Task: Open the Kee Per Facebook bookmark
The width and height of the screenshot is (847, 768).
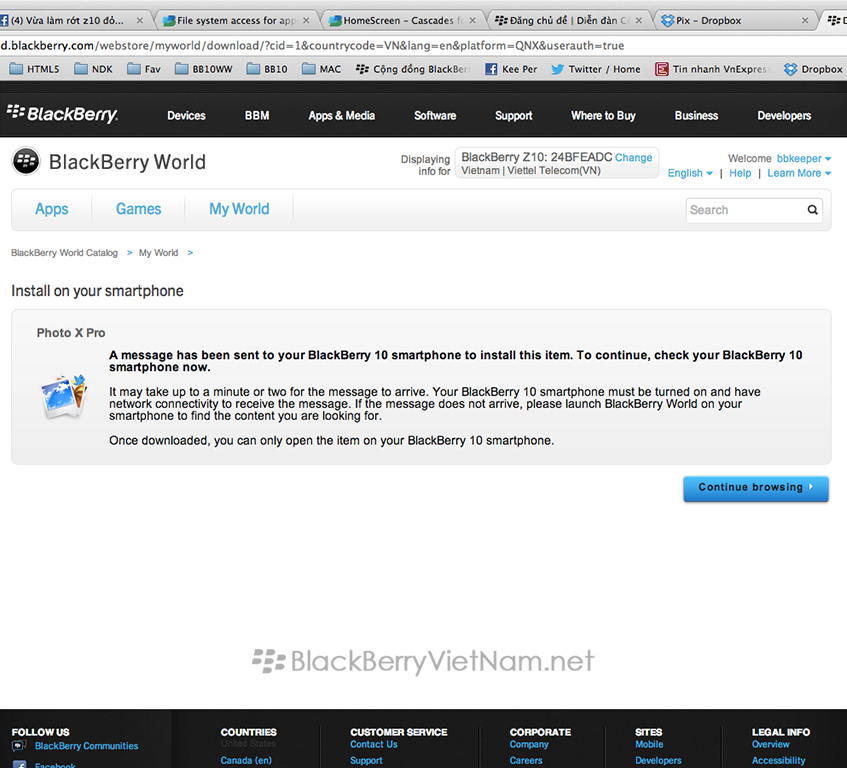Action: [x=511, y=69]
